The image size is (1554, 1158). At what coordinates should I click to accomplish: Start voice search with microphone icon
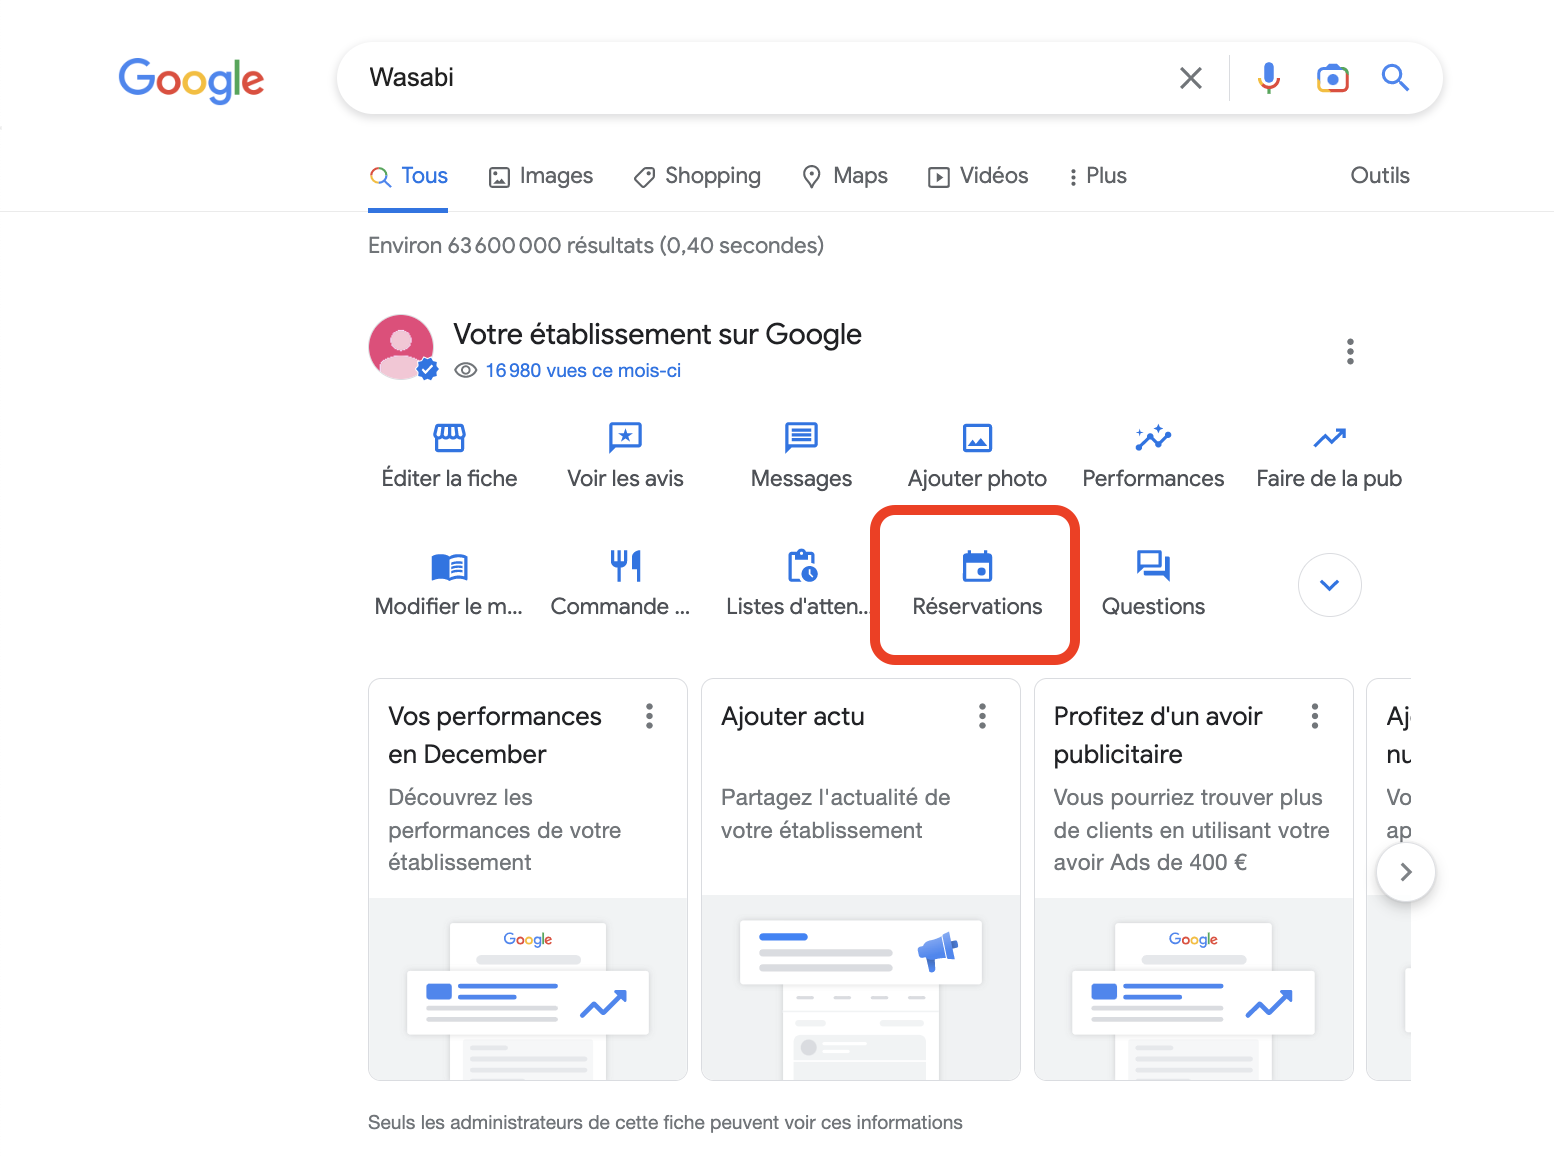pyautogui.click(x=1269, y=78)
